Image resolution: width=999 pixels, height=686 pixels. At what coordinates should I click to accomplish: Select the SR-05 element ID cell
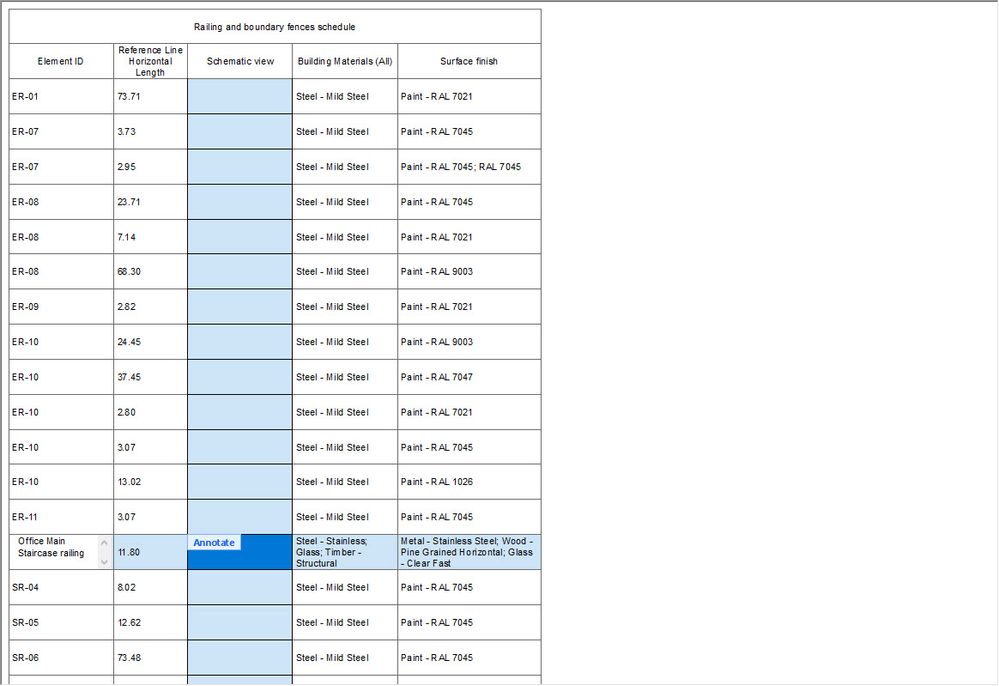61,622
